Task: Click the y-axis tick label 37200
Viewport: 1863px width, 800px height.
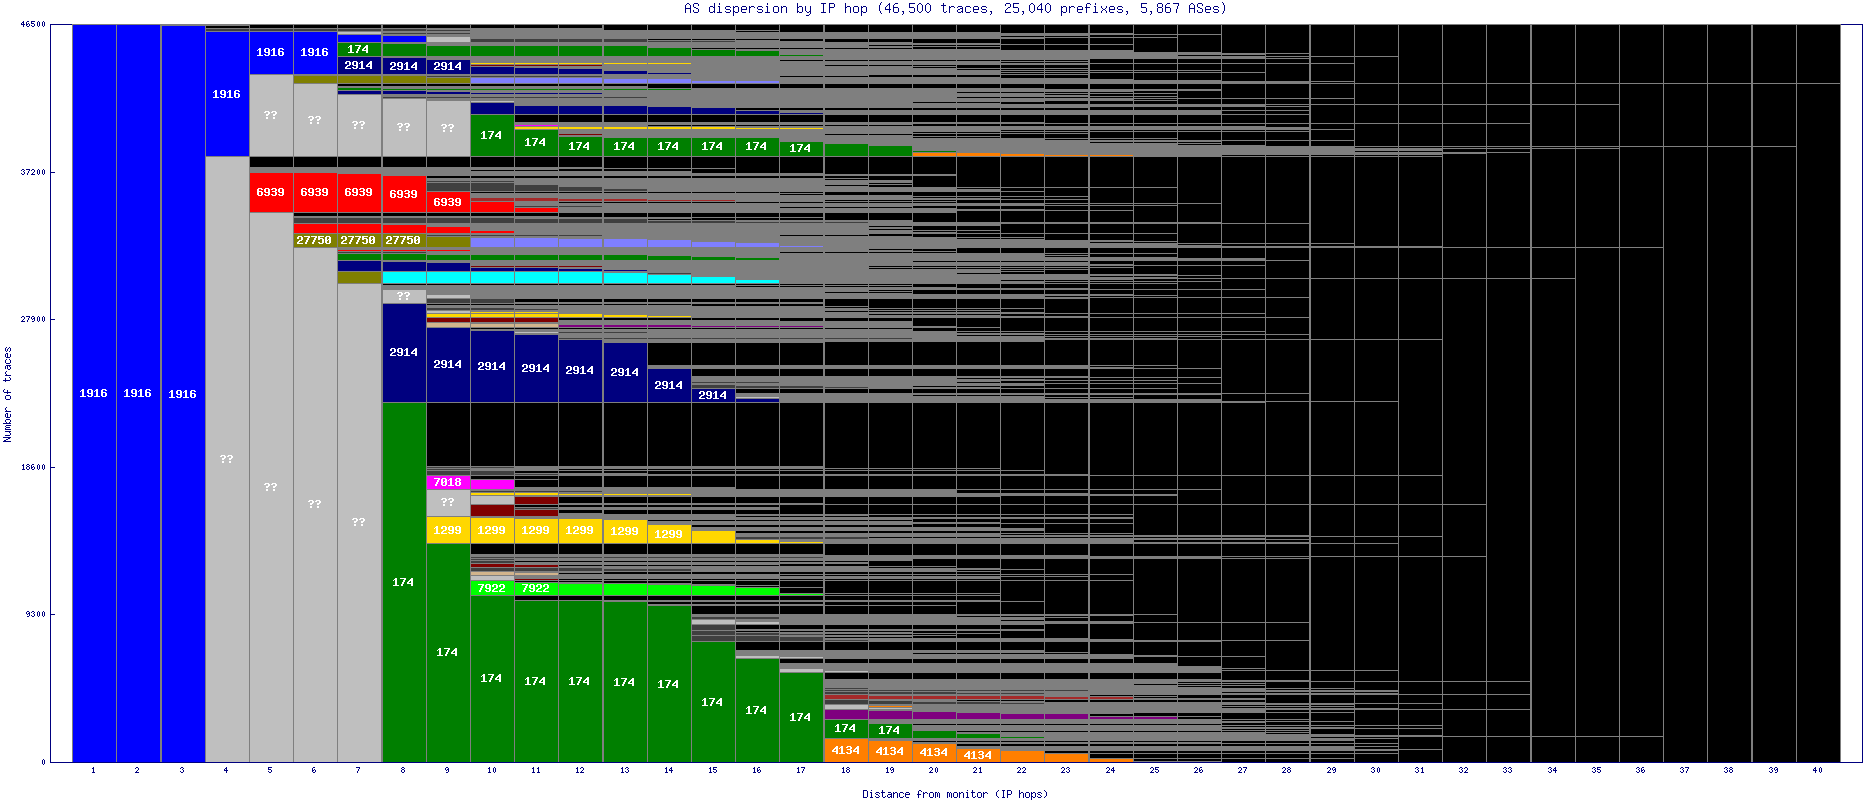Action: 33,172
